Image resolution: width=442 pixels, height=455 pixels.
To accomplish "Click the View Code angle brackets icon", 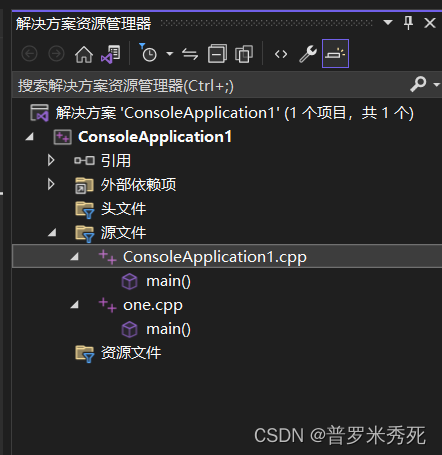I will [281, 54].
